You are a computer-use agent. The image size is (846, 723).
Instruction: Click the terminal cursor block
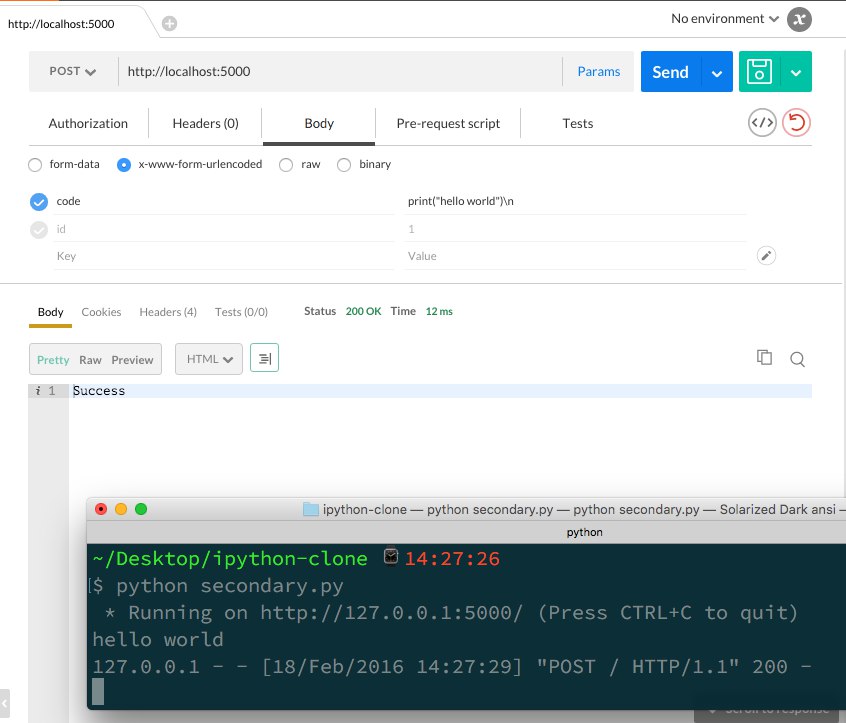[98, 692]
